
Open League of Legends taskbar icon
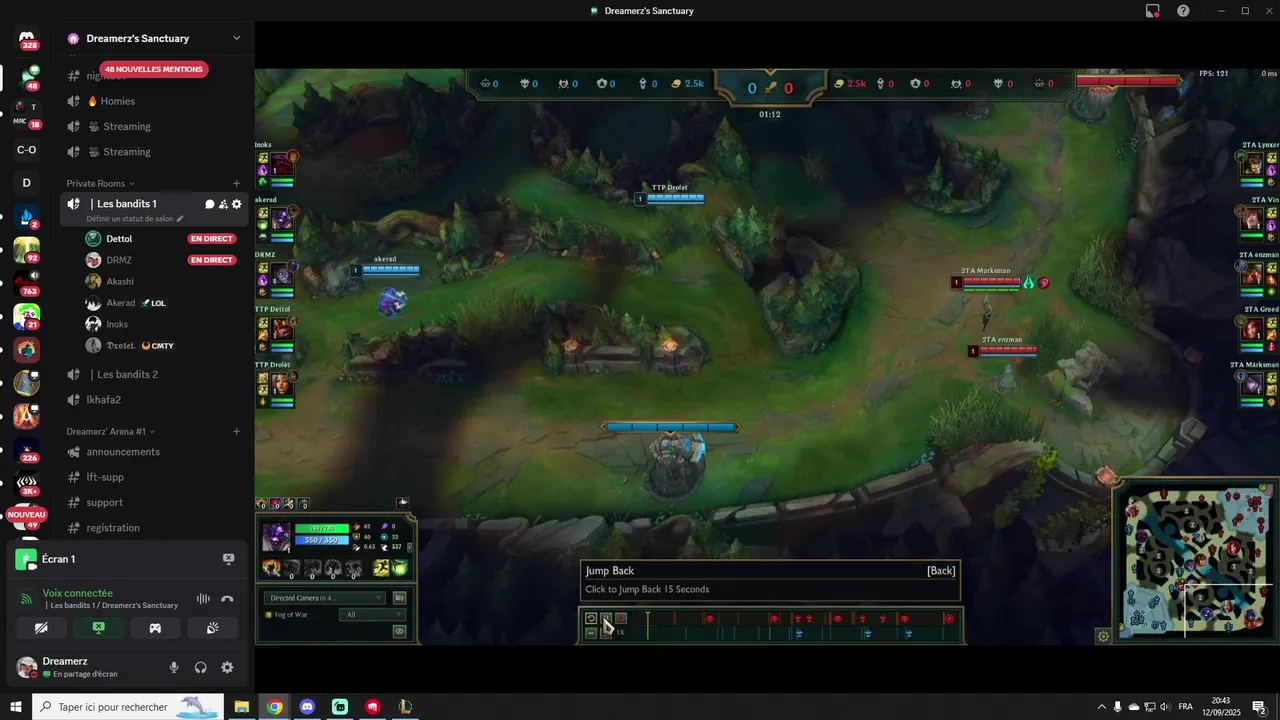pyautogui.click(x=405, y=707)
